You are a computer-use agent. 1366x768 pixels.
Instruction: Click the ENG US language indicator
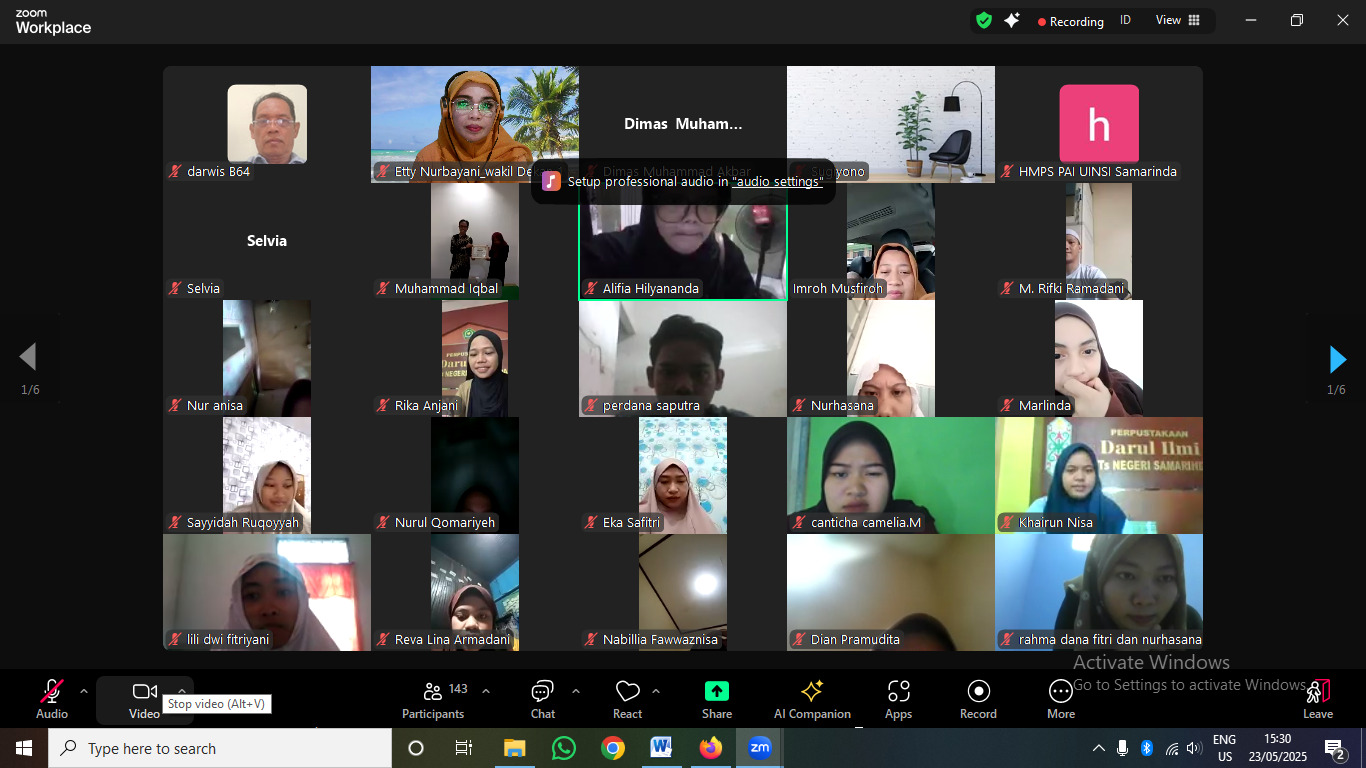(x=1225, y=748)
